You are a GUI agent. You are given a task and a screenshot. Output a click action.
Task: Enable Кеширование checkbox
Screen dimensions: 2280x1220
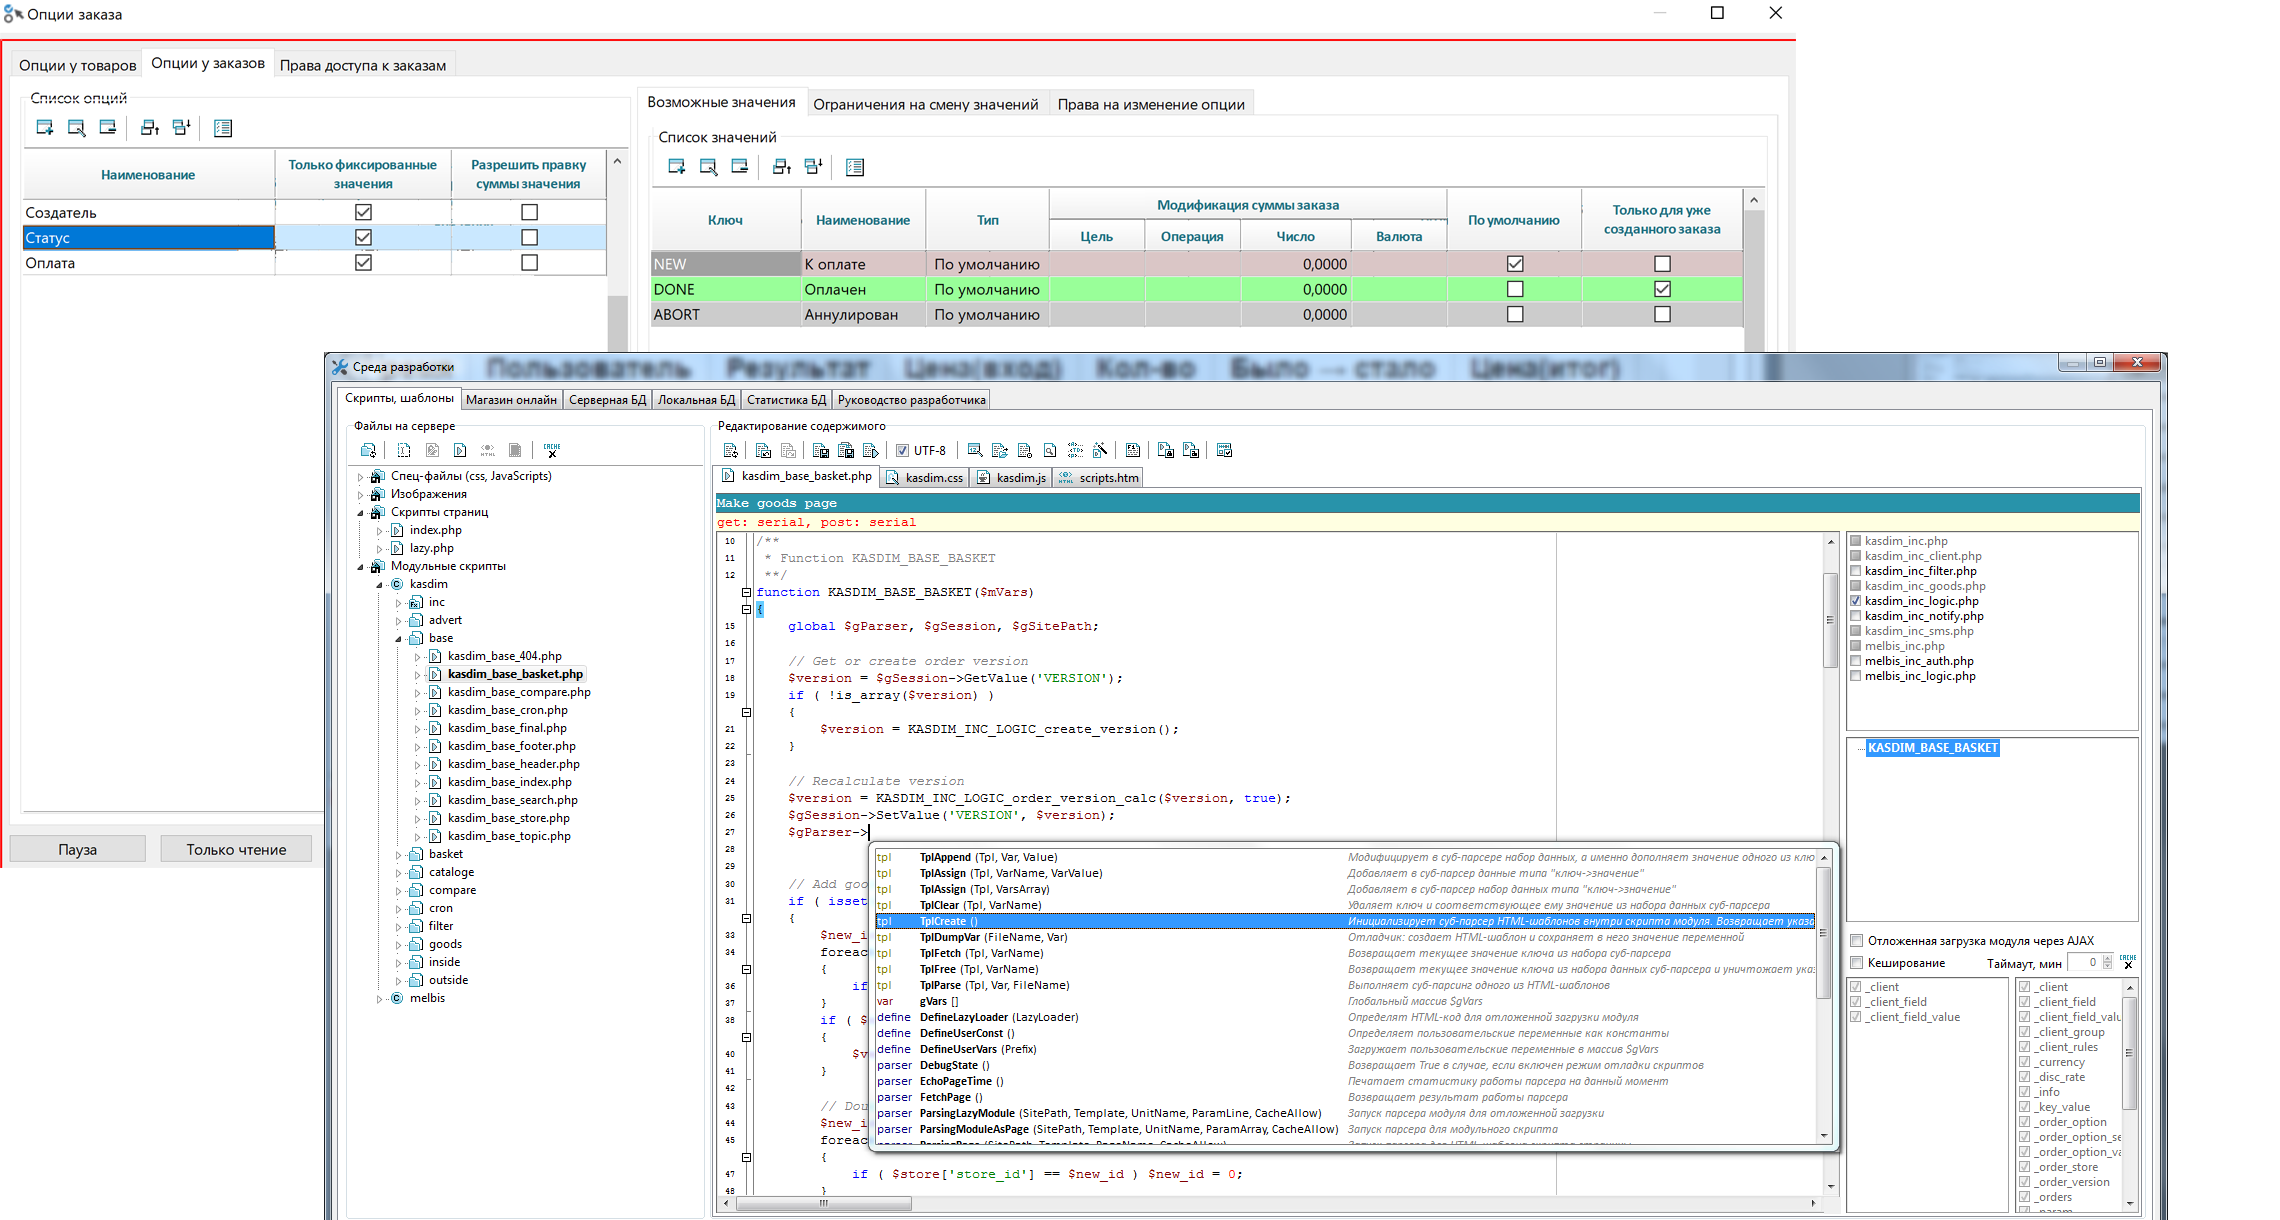tap(1856, 963)
